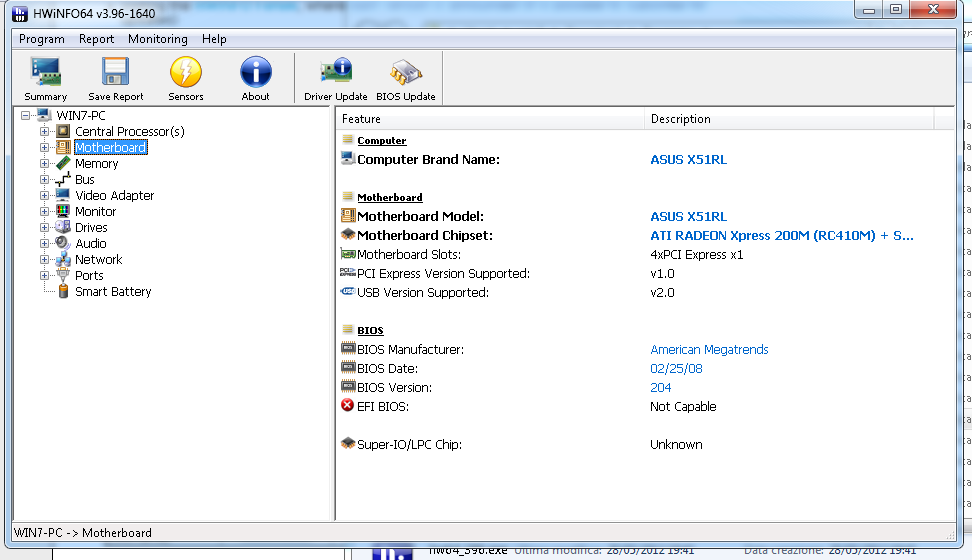Expand the Bus tree node
972x560 pixels.
(44, 179)
